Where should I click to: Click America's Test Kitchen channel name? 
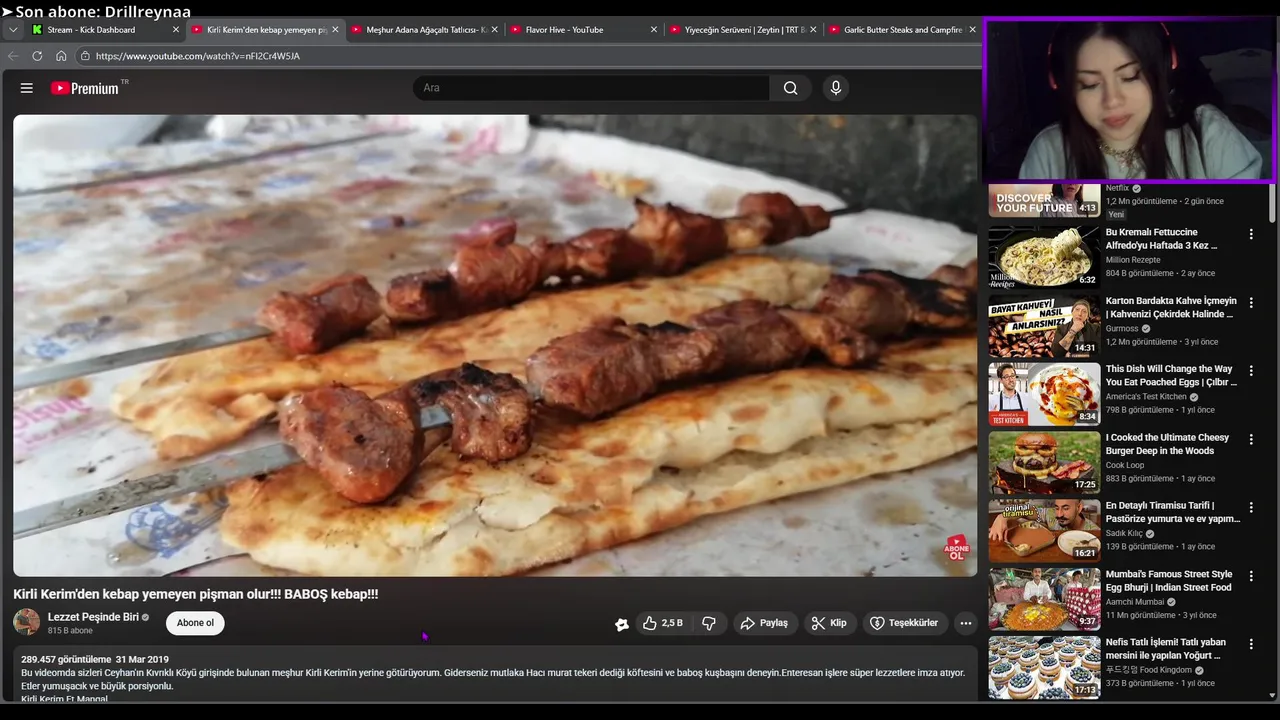tap(1145, 397)
